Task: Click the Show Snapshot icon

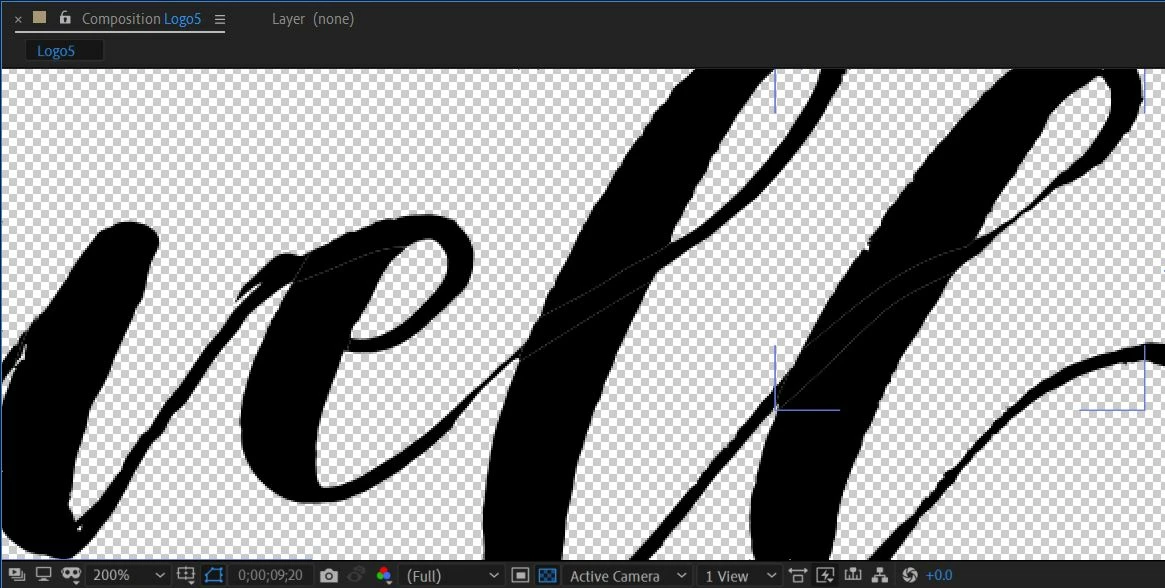Action: 357,575
